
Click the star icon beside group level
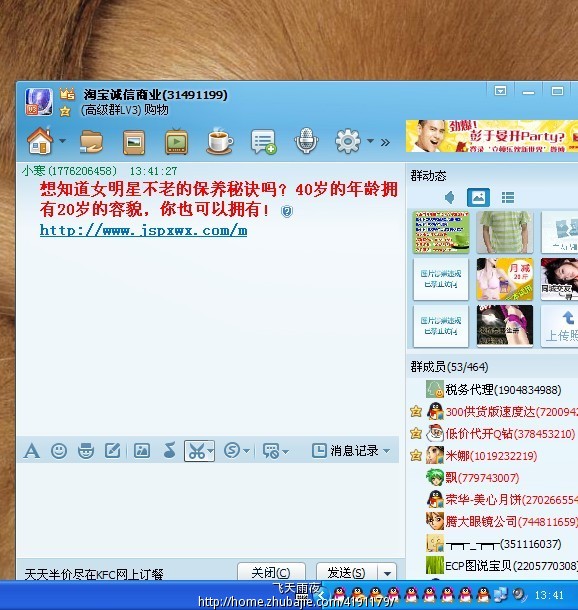point(65,112)
